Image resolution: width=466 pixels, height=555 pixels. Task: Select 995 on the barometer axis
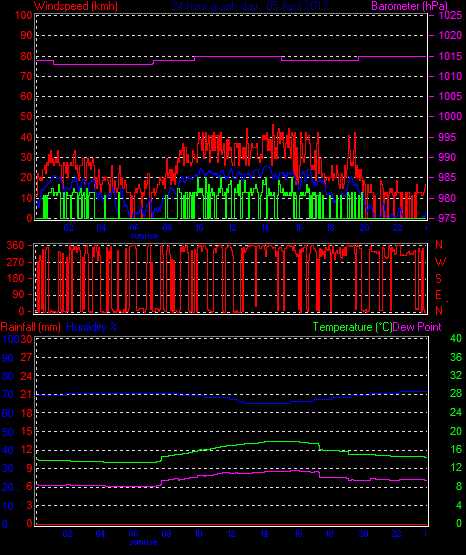pos(448,137)
